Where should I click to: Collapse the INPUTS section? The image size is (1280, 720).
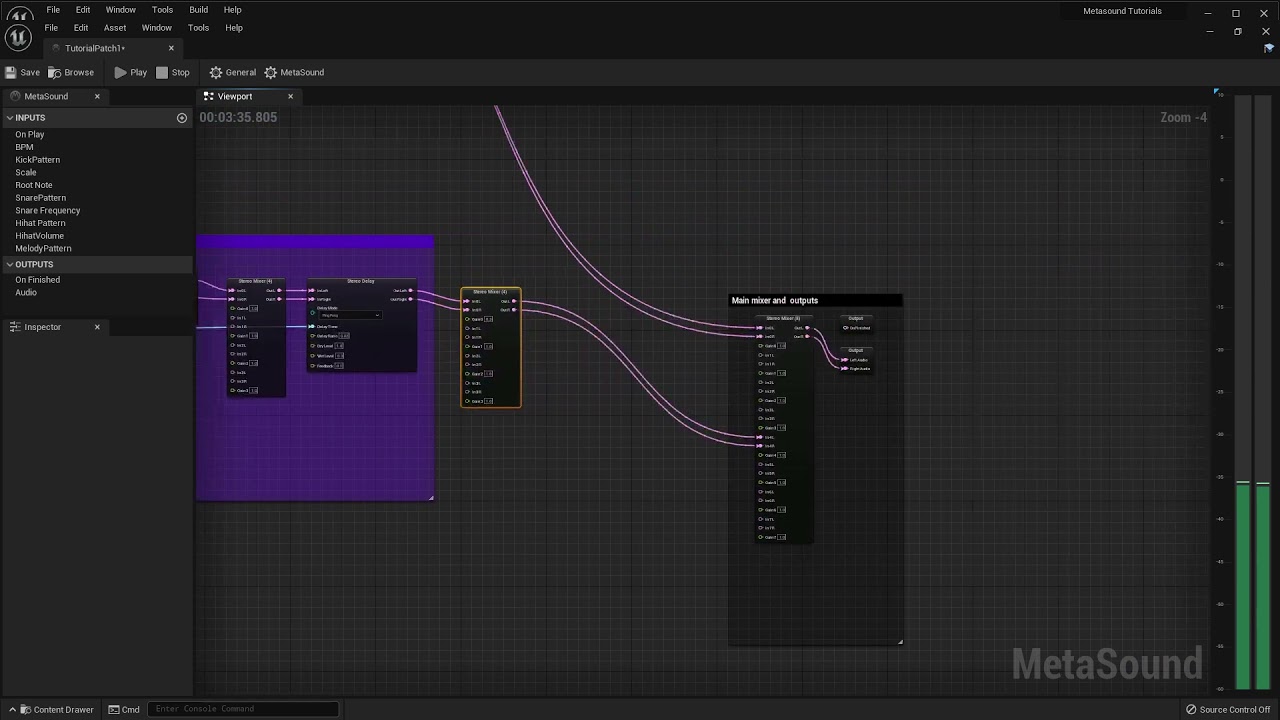10,118
